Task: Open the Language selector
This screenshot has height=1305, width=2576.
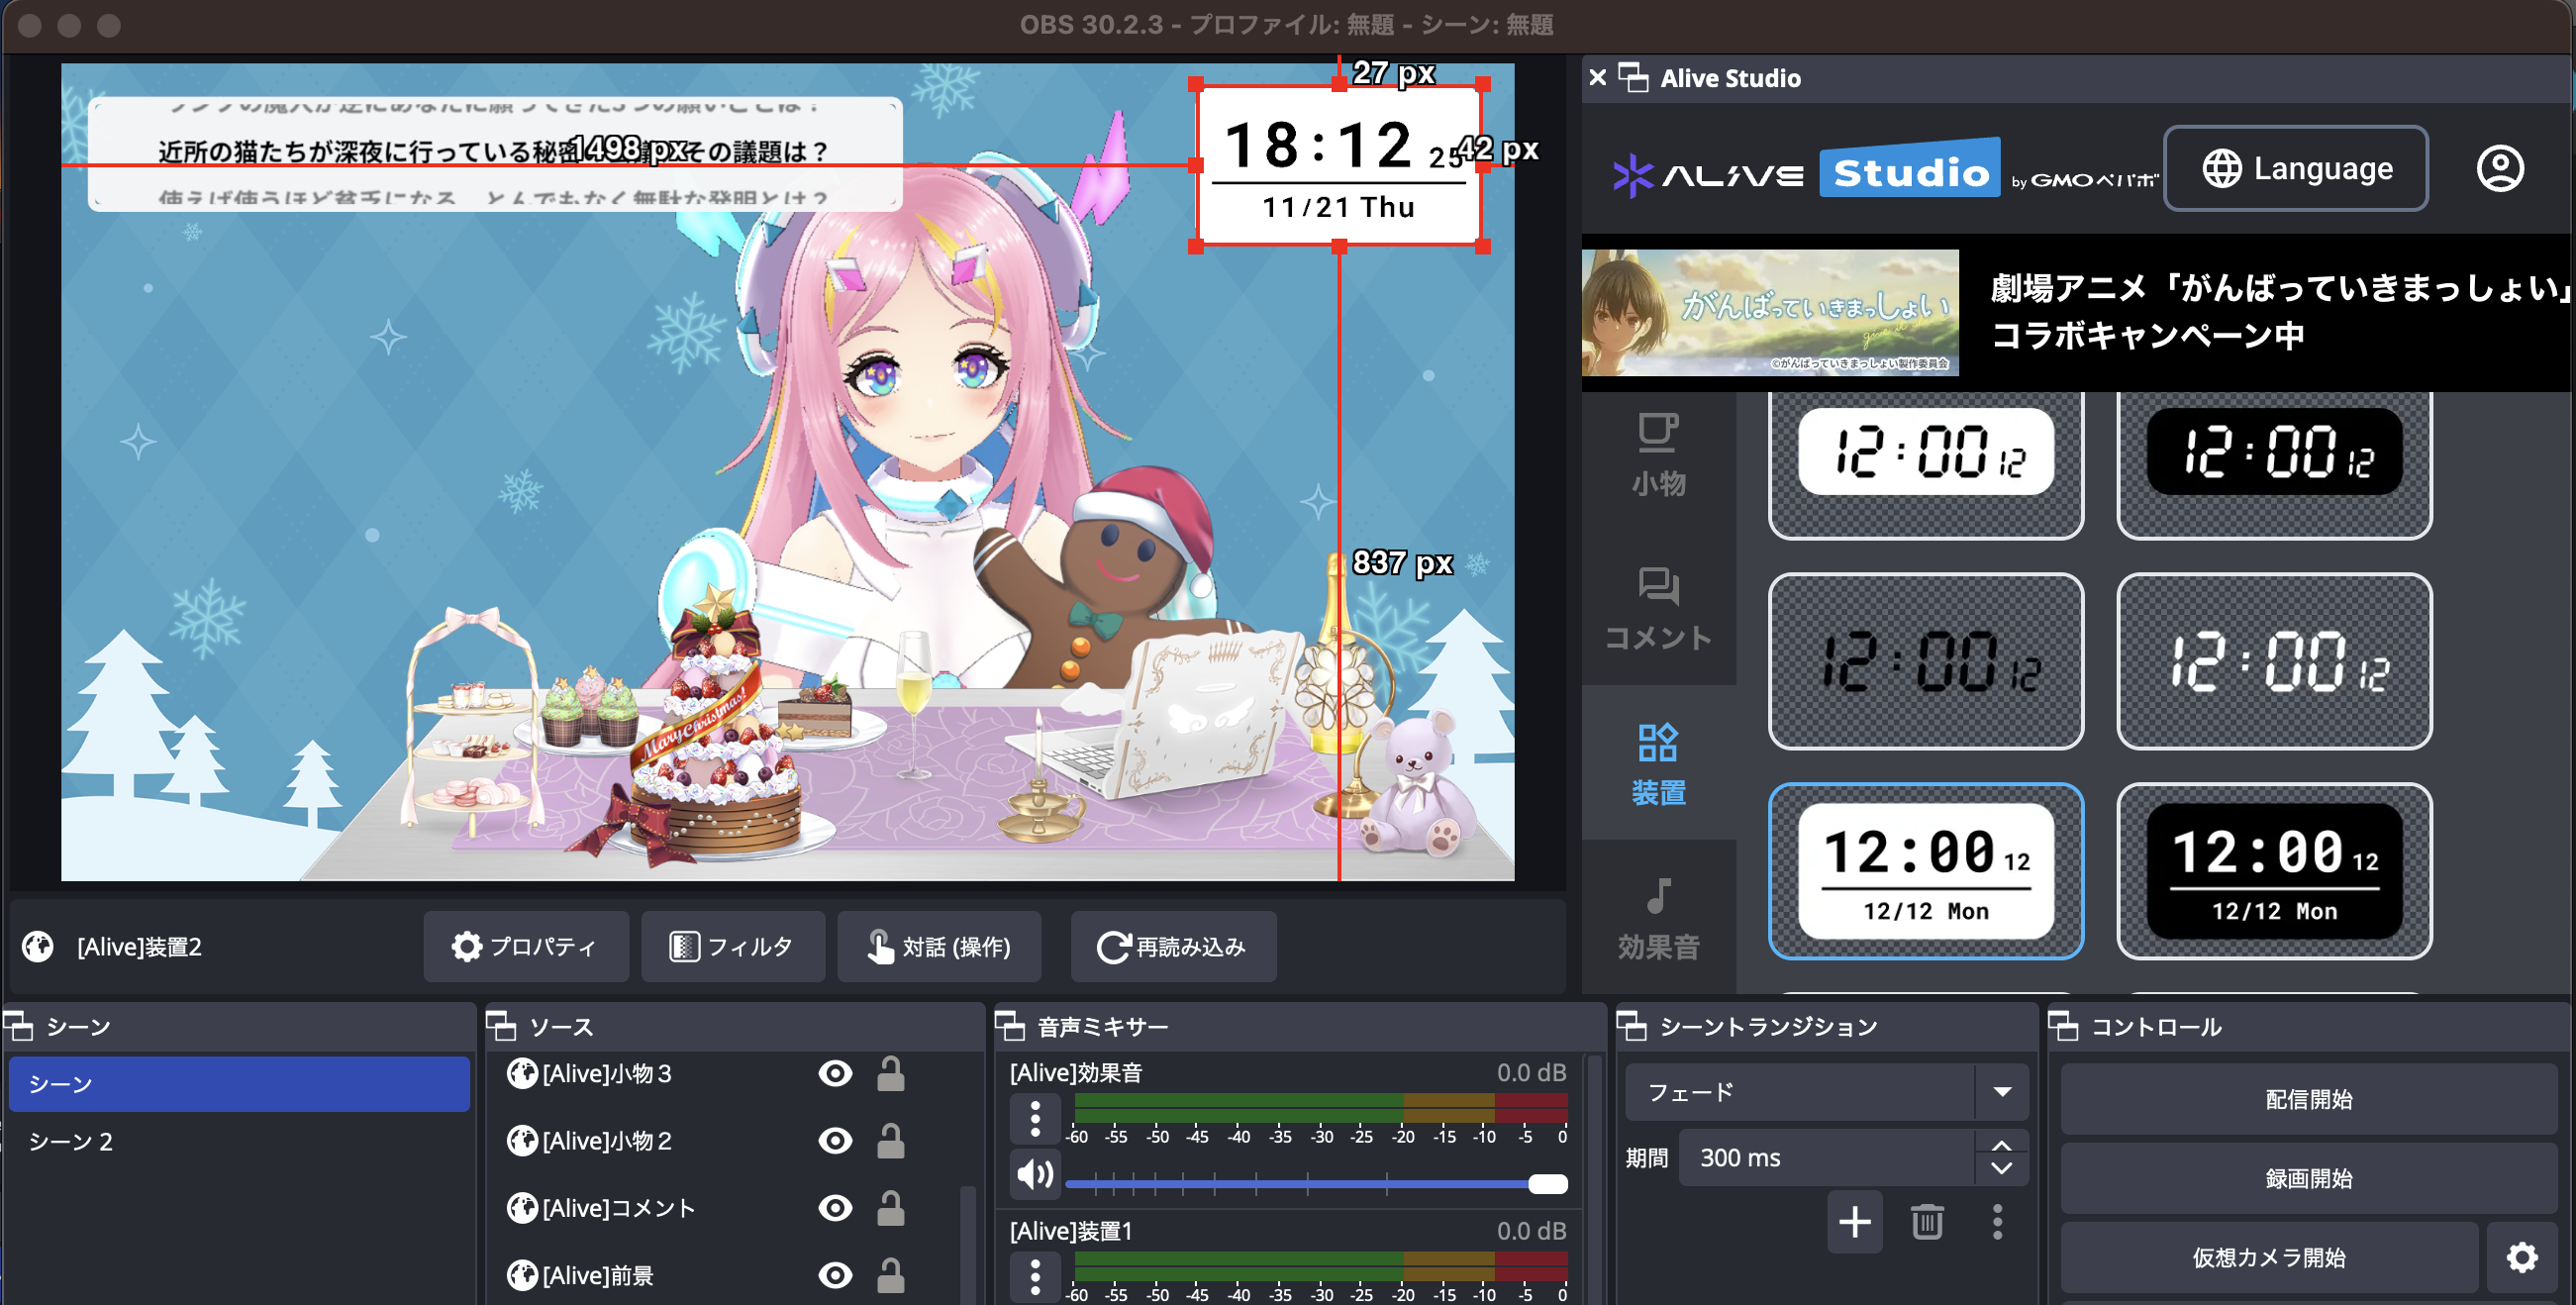Action: (2296, 168)
